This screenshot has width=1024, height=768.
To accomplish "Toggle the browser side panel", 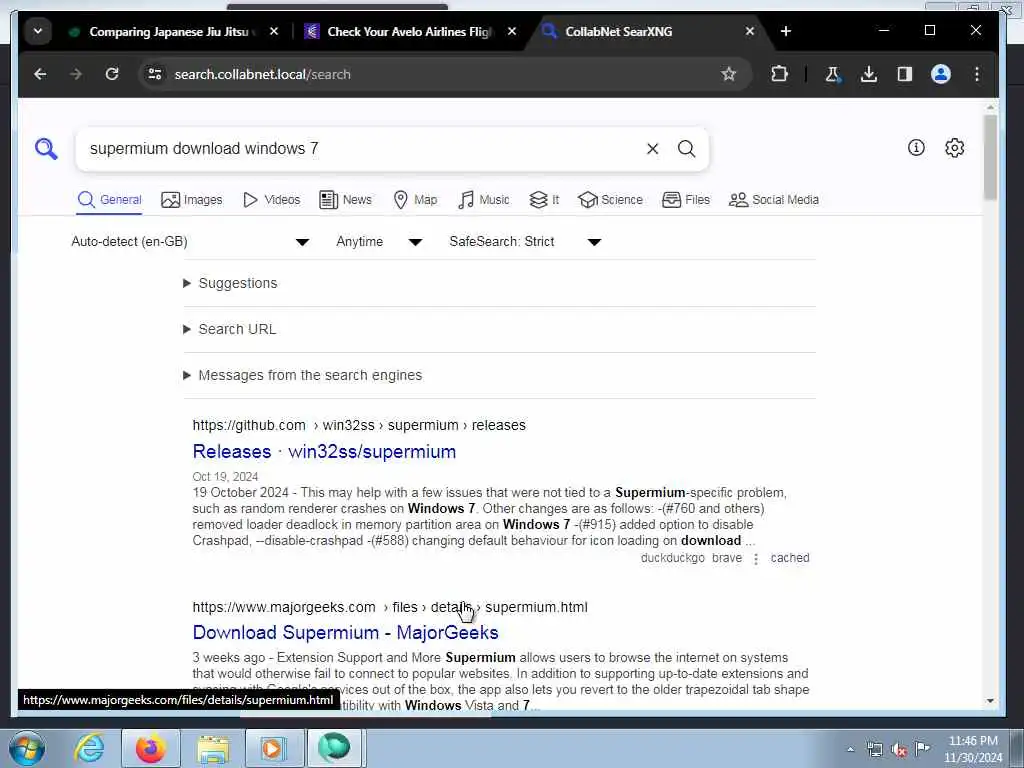I will point(904,74).
